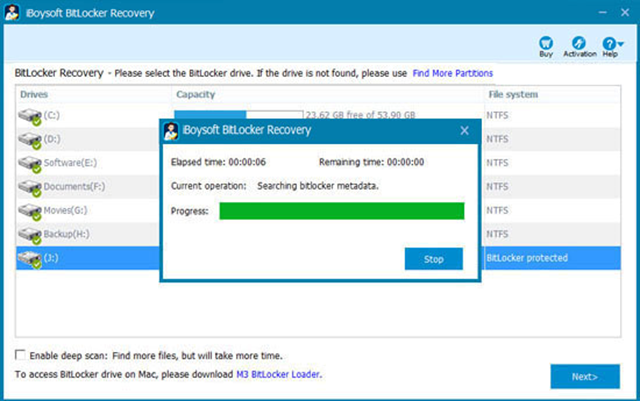This screenshot has height=401, width=640.
Task: Stop the BitLocker metadata search
Action: pos(433,259)
